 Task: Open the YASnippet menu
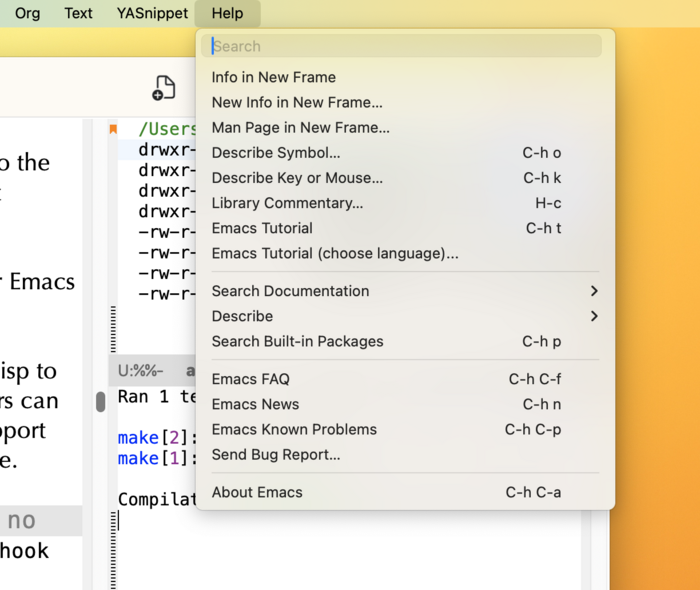(x=152, y=13)
